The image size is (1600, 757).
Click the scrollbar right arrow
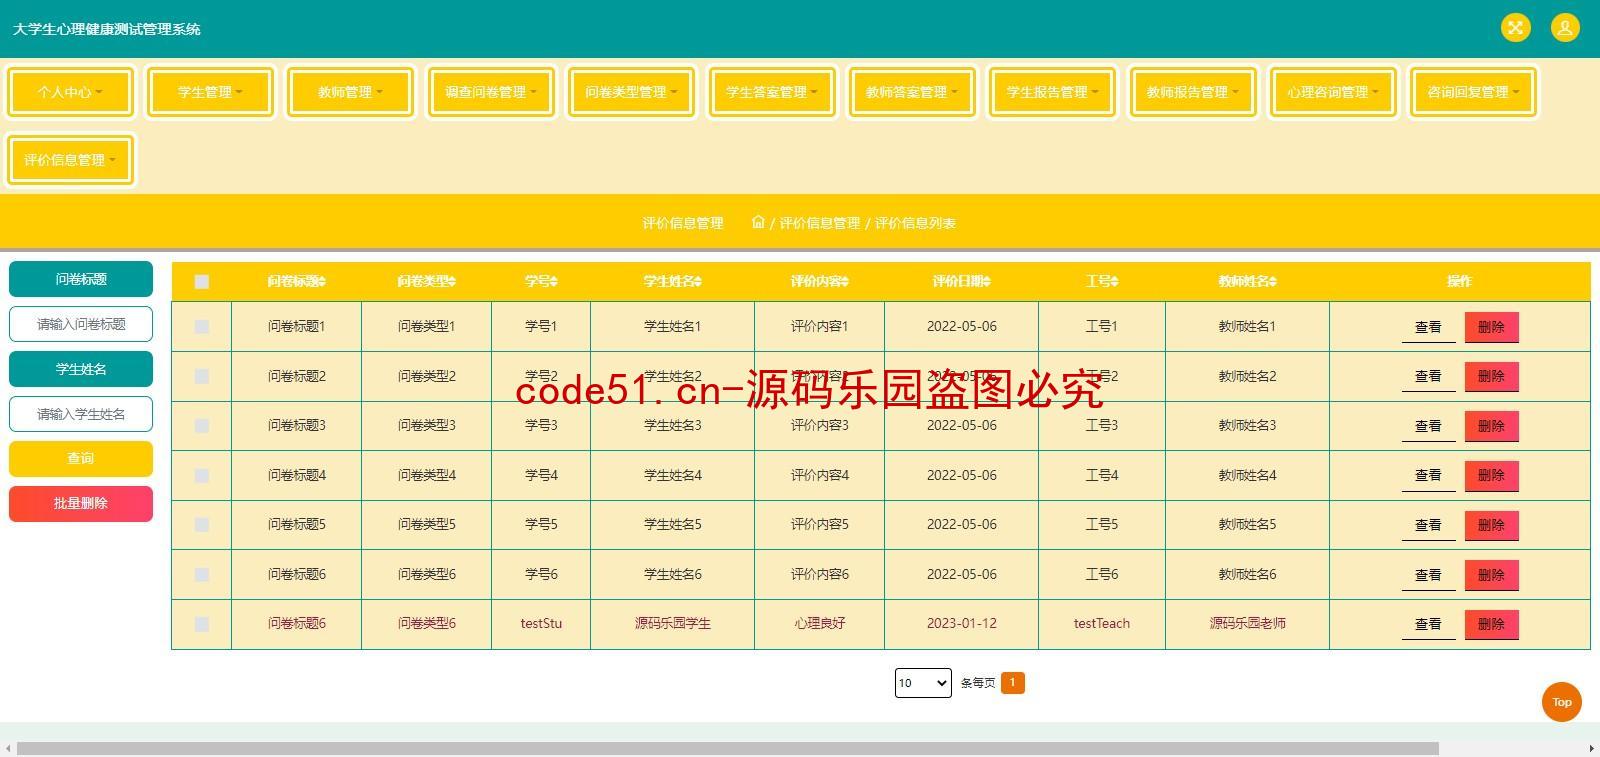pos(1592,749)
